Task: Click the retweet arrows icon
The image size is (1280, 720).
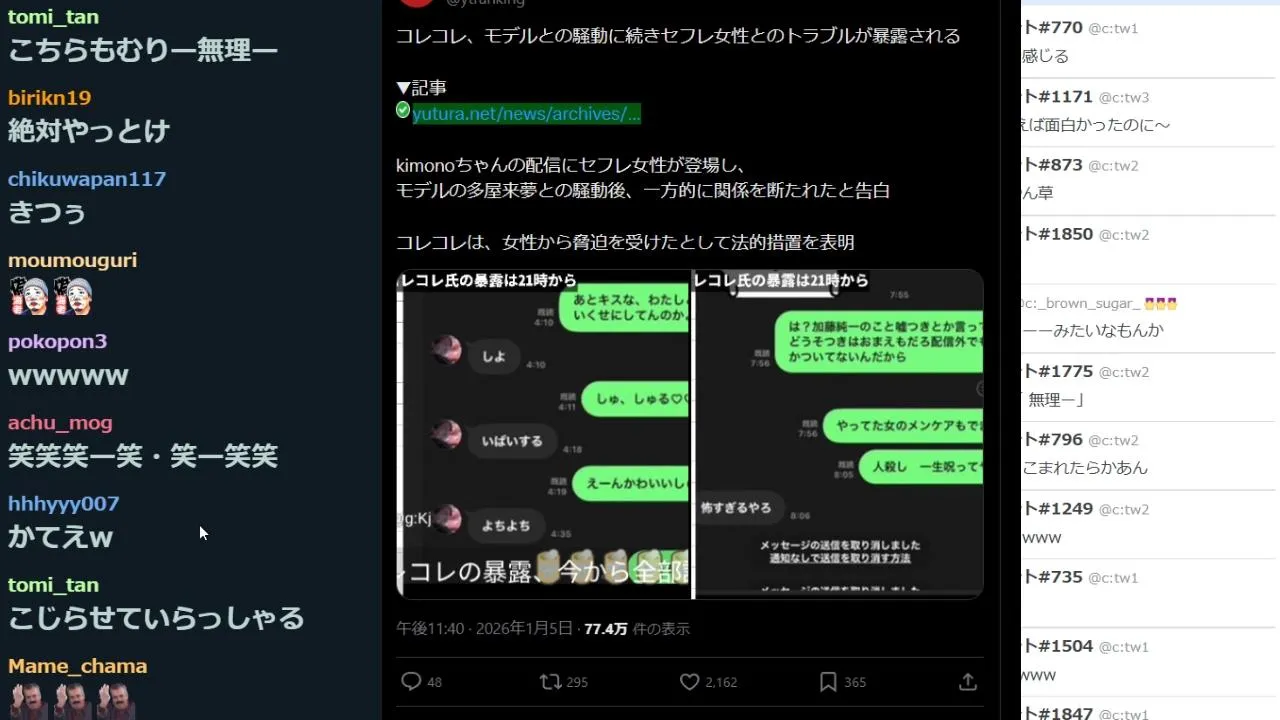Action: pos(550,682)
